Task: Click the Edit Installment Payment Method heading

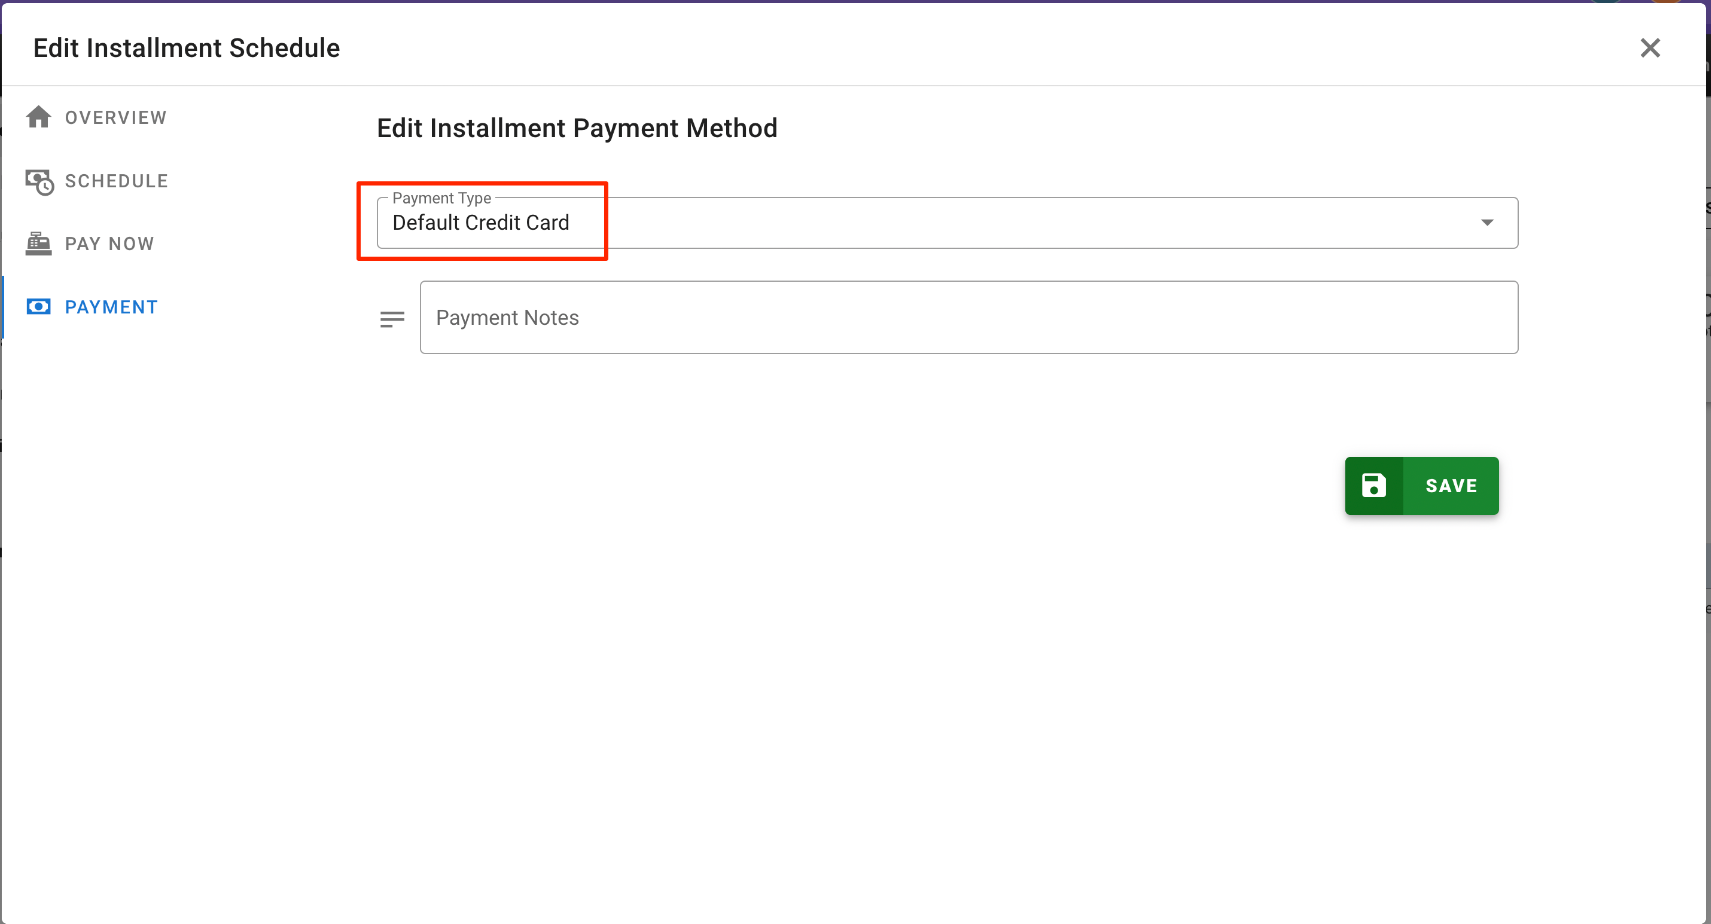Action: pos(577,129)
